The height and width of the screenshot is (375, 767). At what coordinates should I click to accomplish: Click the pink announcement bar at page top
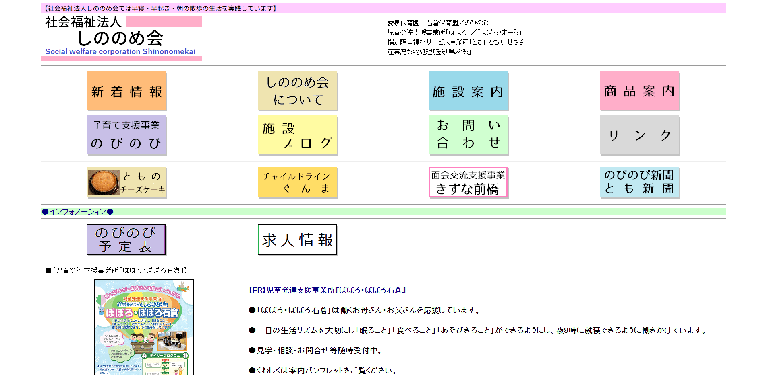(384, 8)
